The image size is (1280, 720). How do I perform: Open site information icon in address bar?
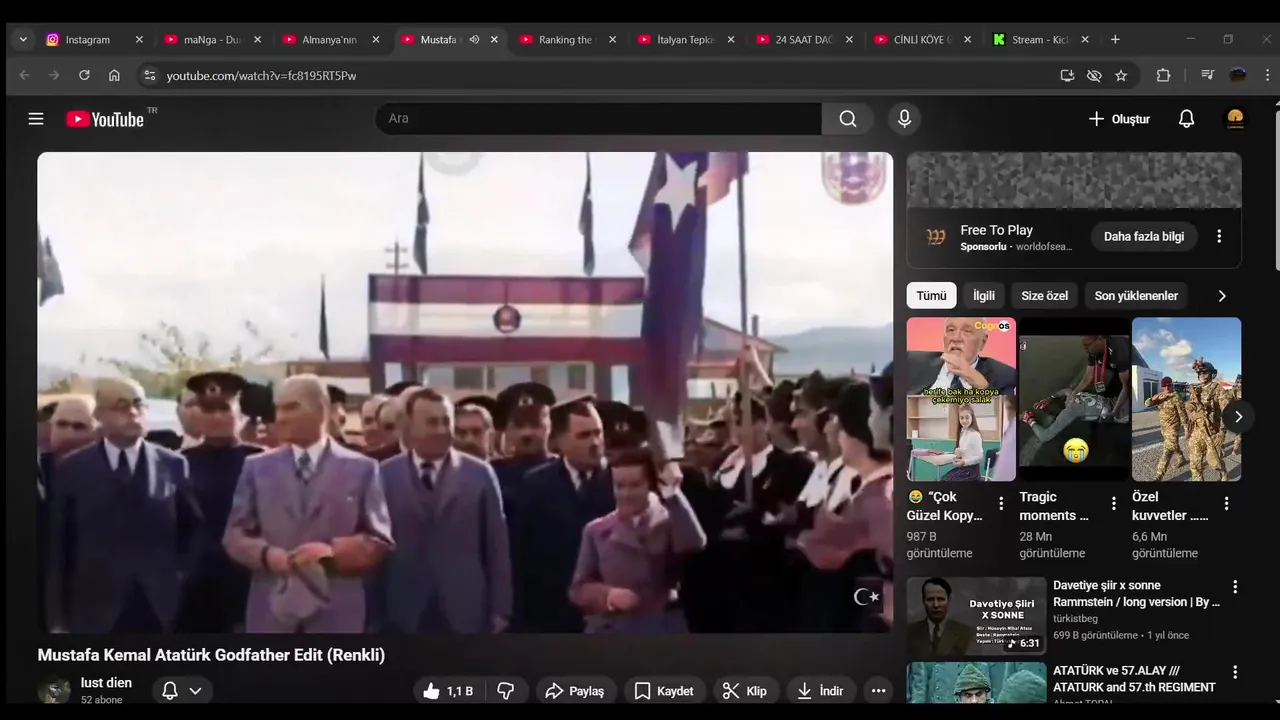click(x=149, y=75)
